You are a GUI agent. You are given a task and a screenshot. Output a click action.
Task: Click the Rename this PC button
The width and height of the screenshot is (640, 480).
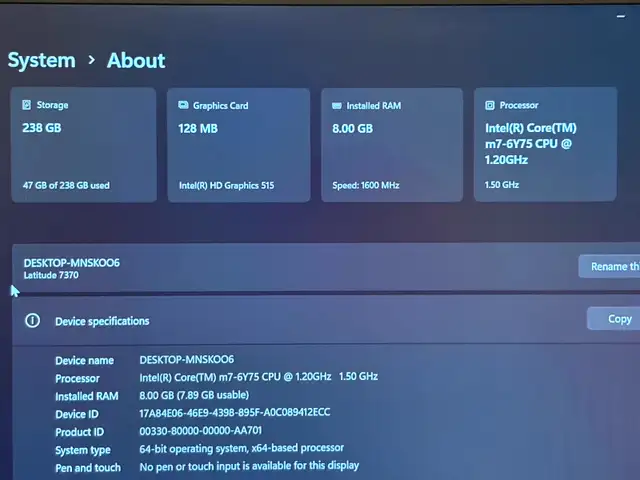(609, 267)
